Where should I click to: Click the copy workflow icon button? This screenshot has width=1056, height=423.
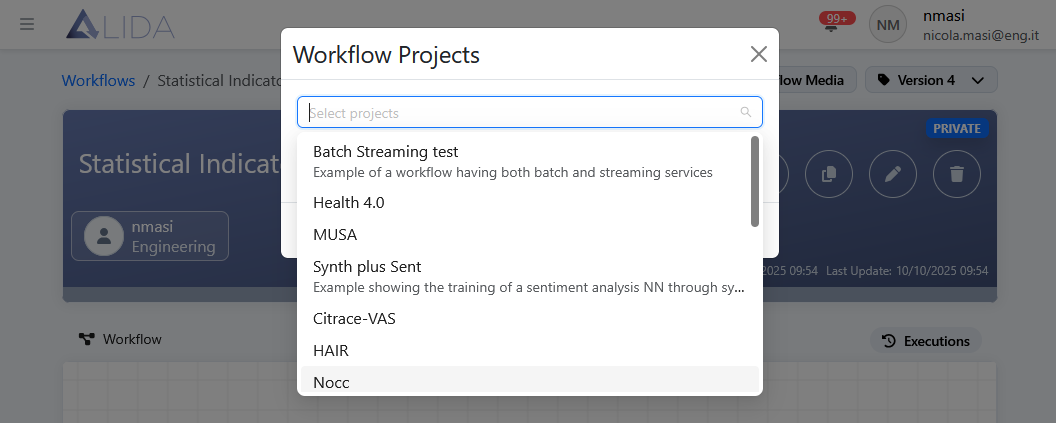coord(829,174)
